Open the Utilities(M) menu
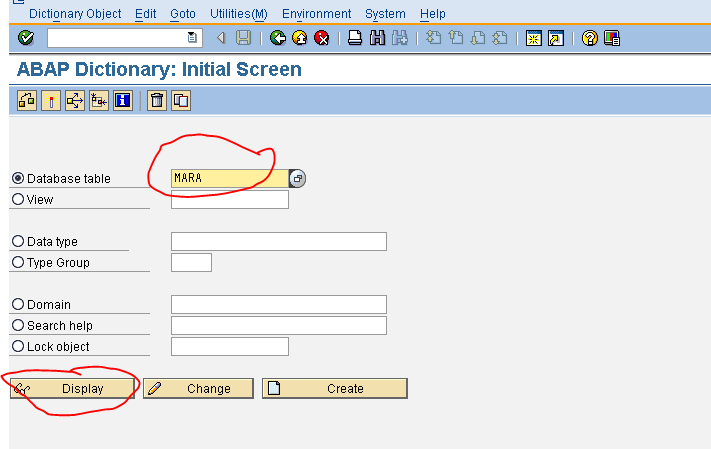 click(239, 14)
